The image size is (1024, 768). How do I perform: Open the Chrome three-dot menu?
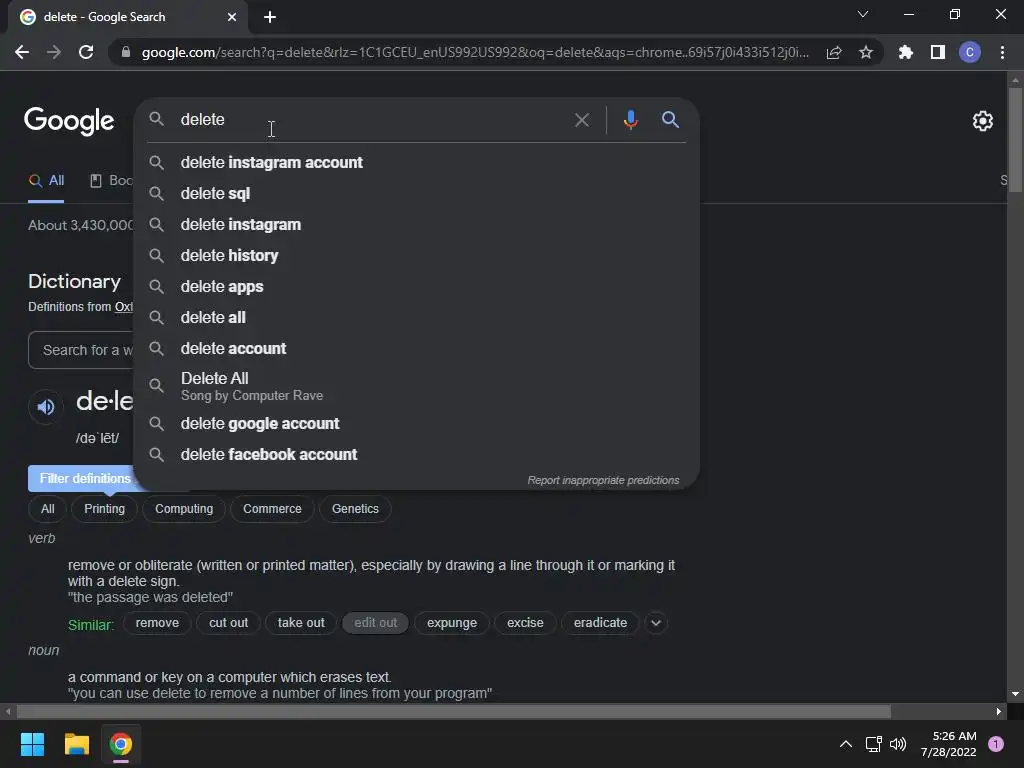[x=1002, y=52]
